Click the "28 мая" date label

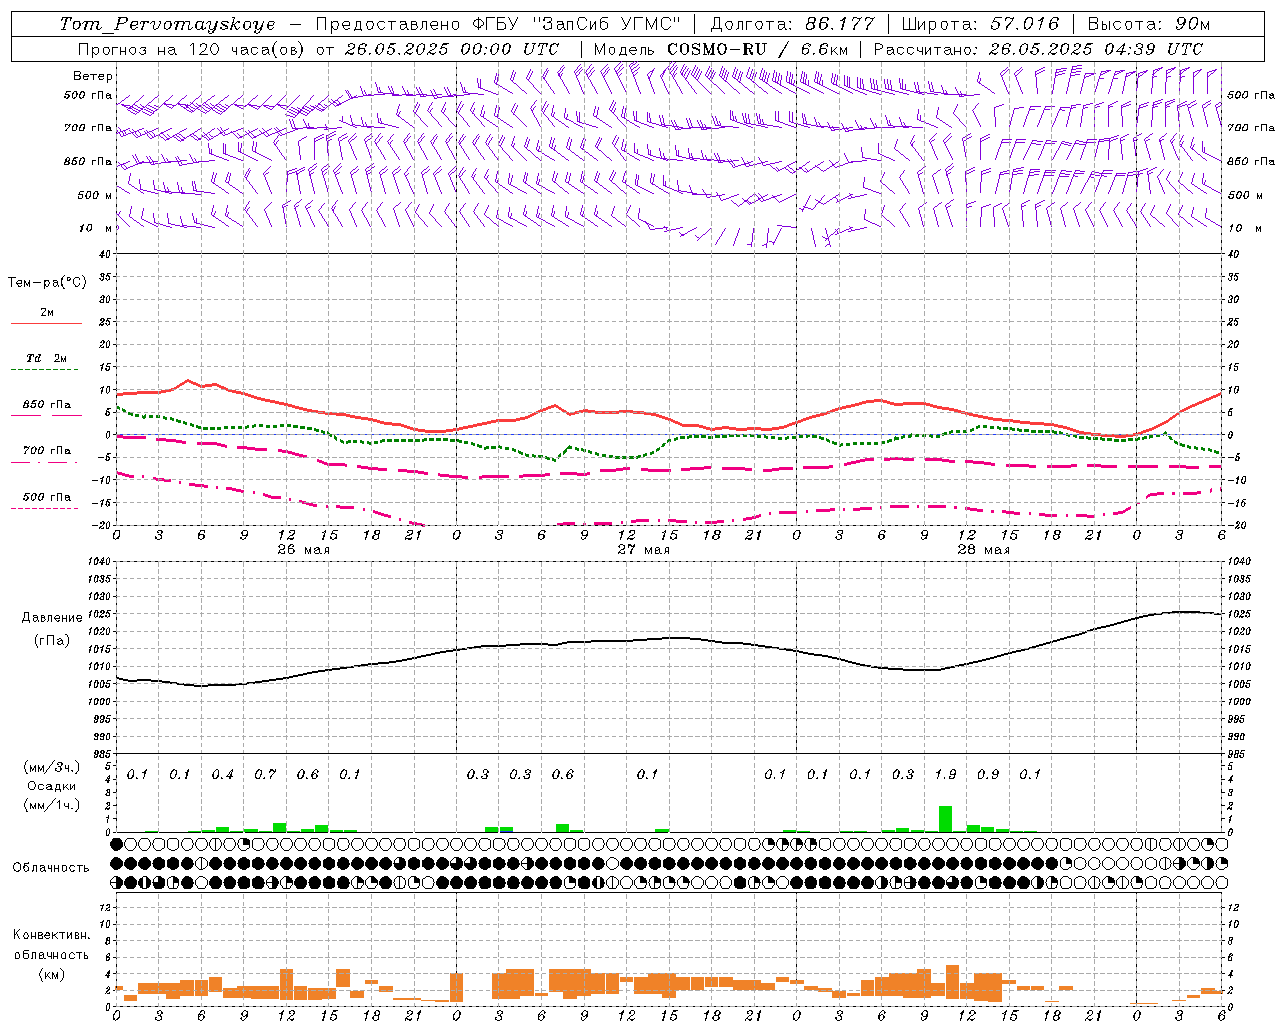(x=983, y=550)
